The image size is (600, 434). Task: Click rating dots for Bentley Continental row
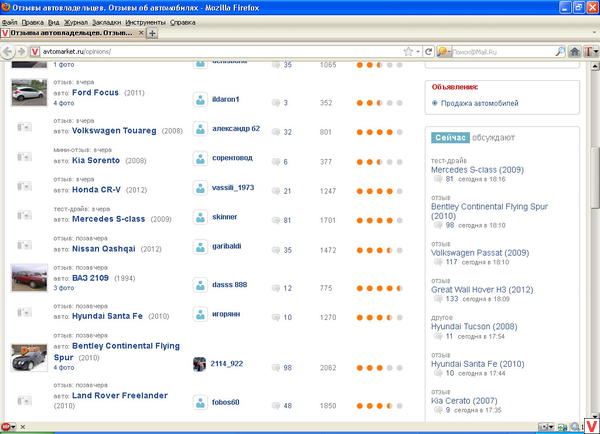pos(379,368)
